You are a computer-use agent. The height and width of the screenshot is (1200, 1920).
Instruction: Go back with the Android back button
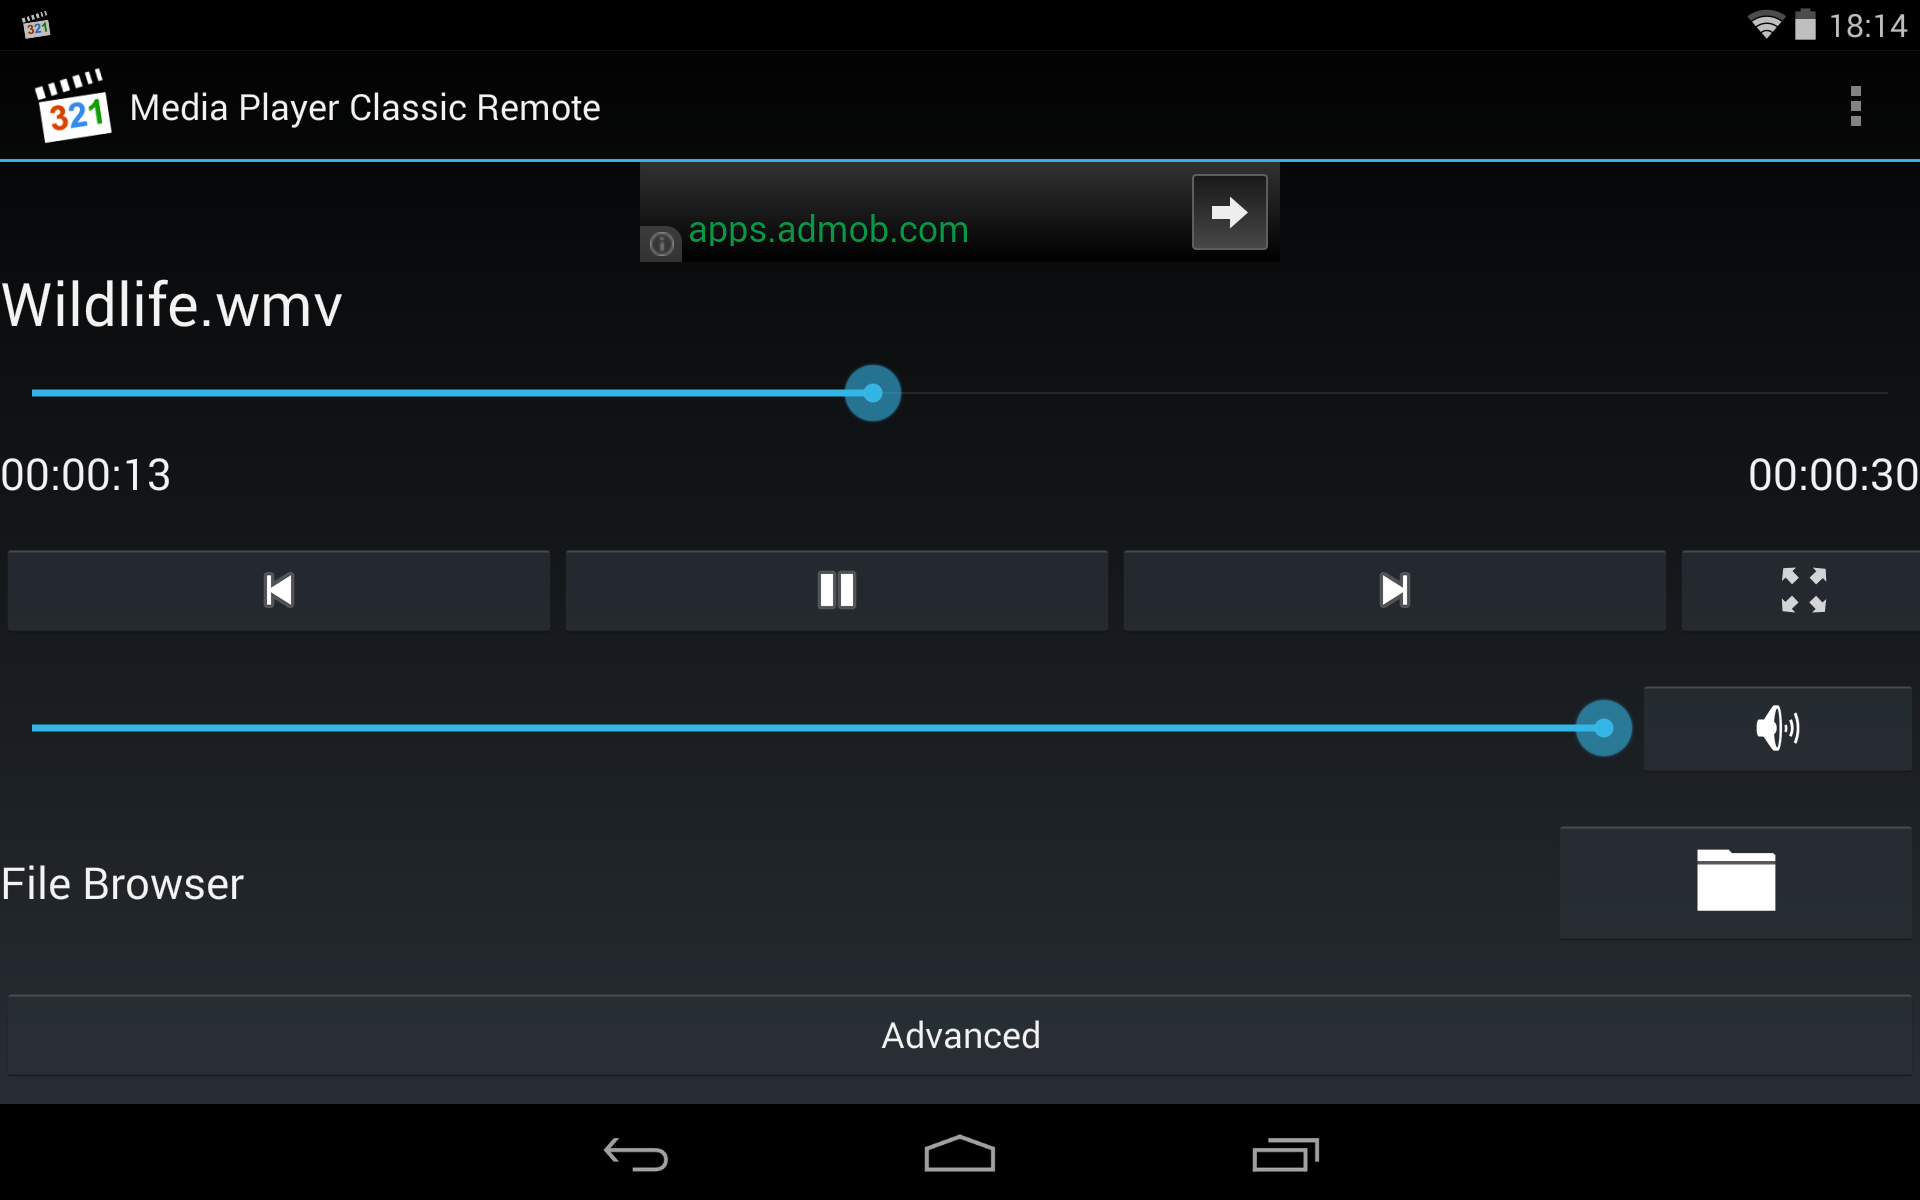pyautogui.click(x=636, y=1155)
